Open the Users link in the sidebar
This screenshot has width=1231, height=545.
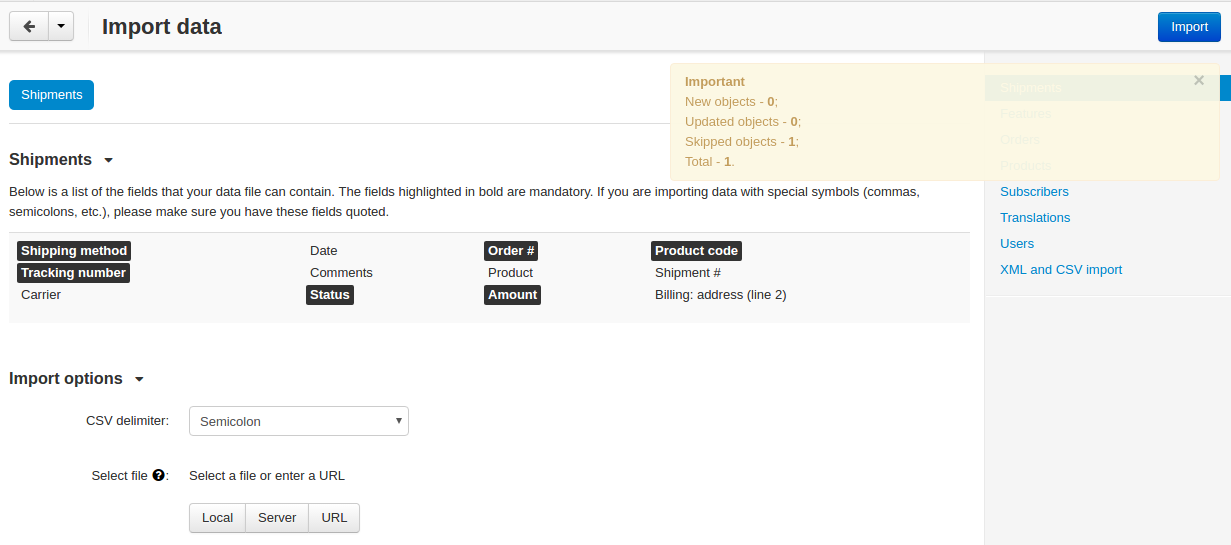pos(1017,244)
